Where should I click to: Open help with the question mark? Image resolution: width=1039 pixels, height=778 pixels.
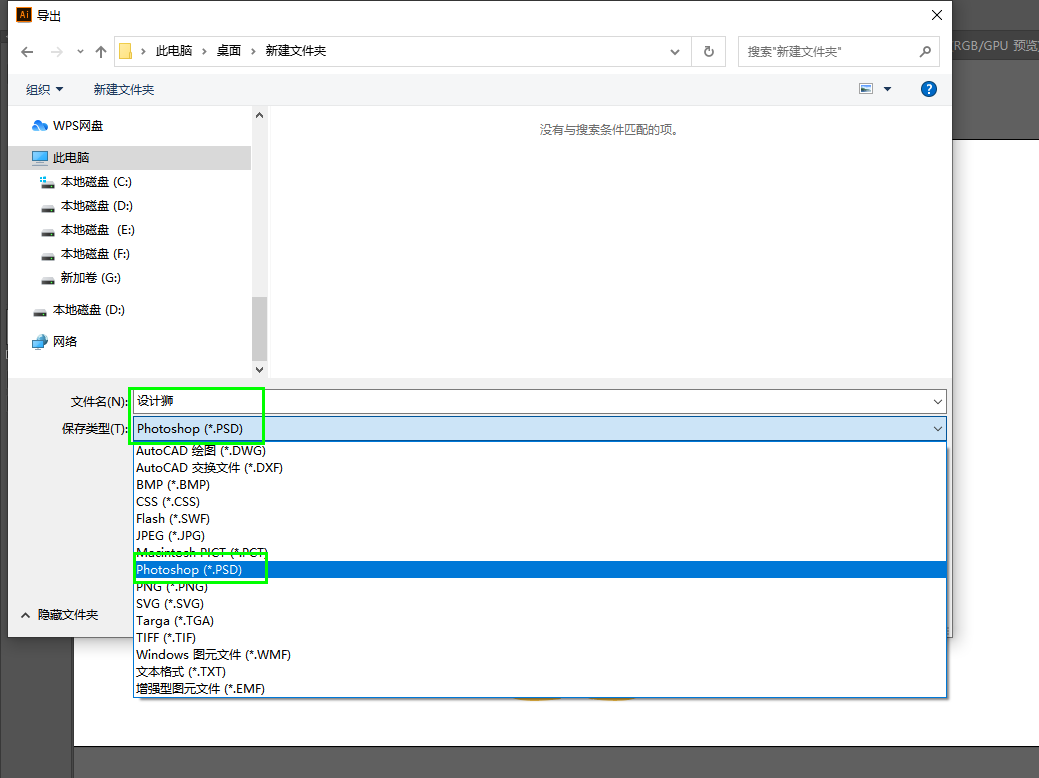point(929,89)
